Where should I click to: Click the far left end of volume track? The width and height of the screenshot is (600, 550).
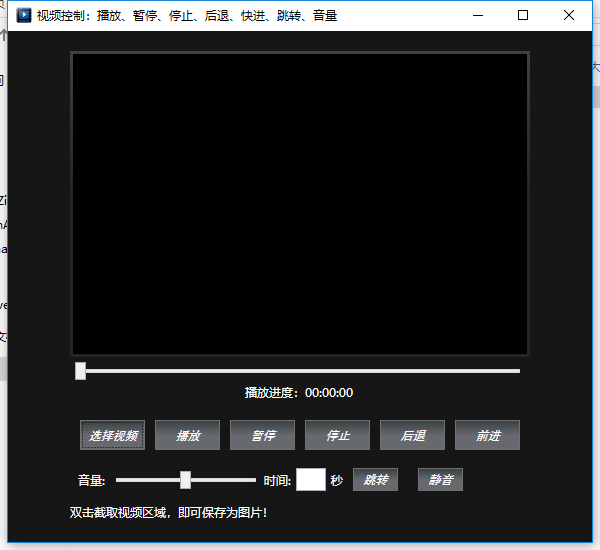119,480
